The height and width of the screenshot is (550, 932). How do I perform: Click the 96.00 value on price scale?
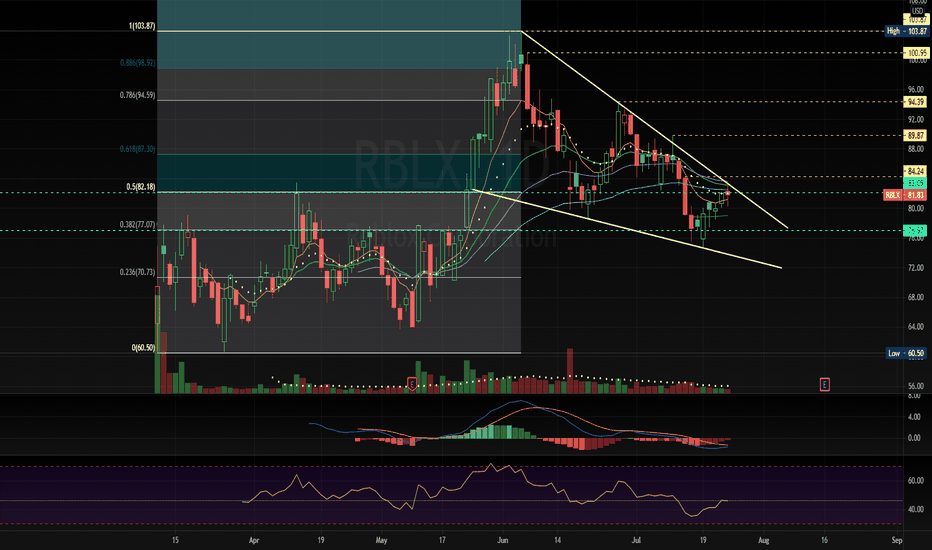pos(916,90)
